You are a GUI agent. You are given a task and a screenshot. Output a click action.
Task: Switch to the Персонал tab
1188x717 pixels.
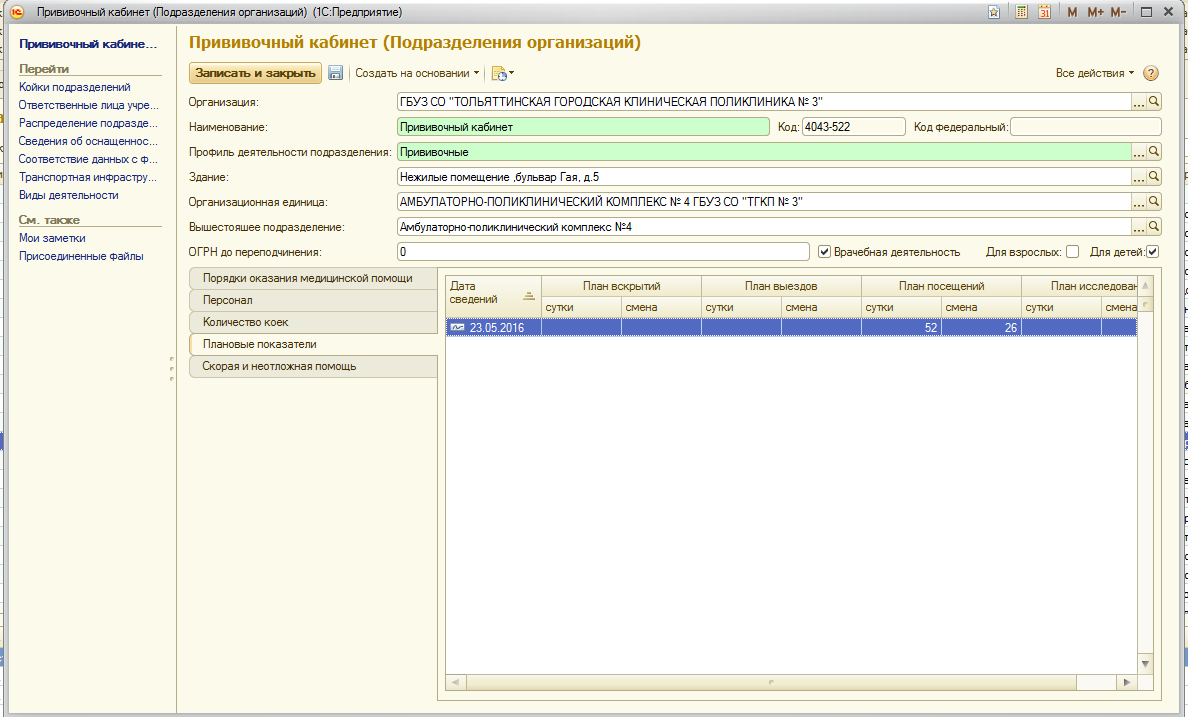click(314, 300)
